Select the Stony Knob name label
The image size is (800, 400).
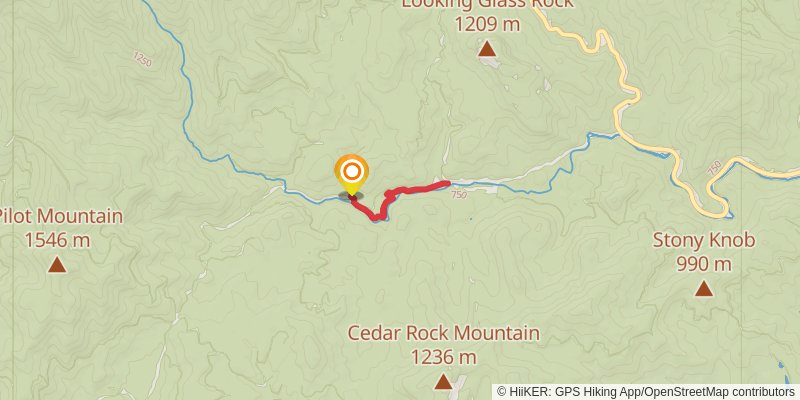(x=704, y=240)
